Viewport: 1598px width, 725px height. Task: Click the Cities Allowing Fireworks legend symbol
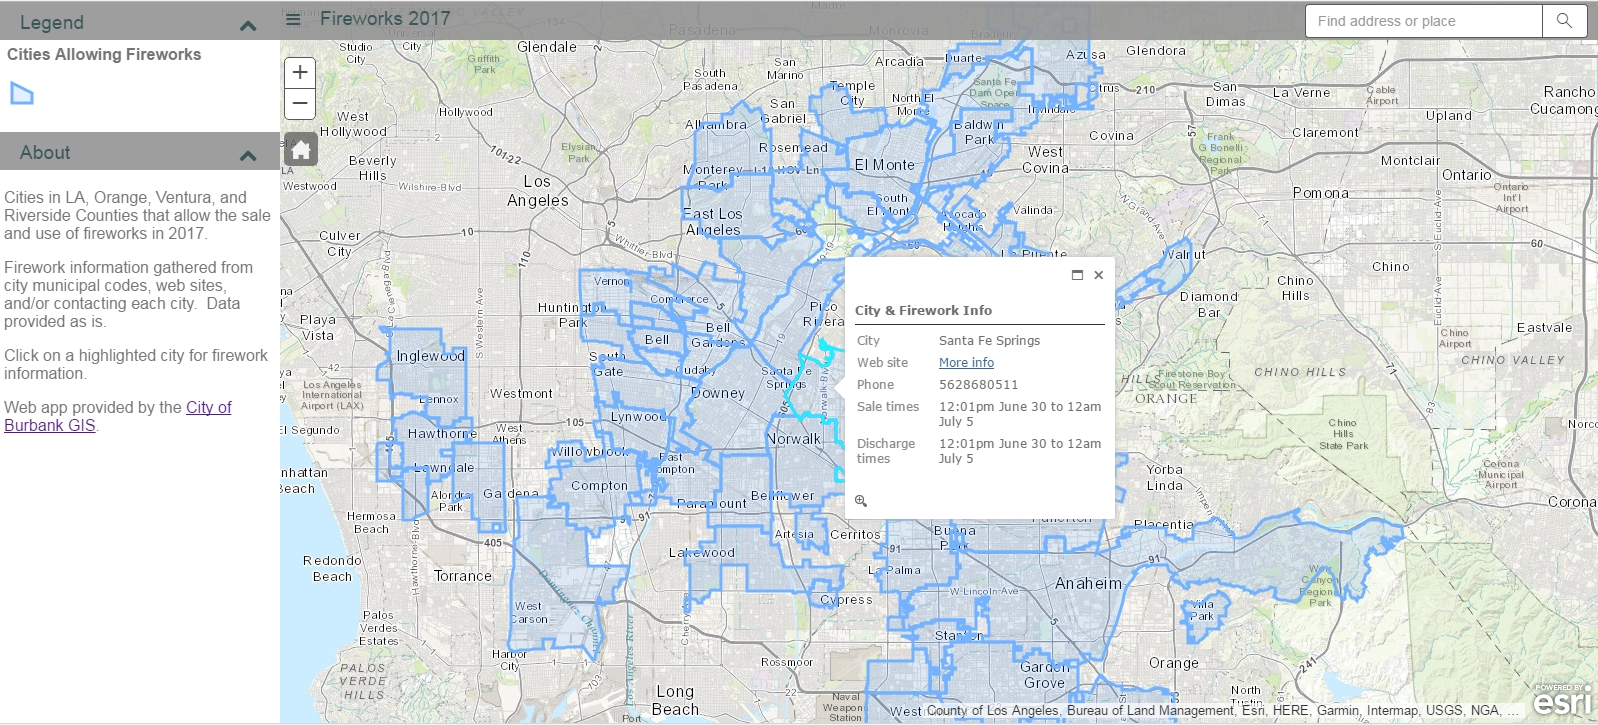22,94
